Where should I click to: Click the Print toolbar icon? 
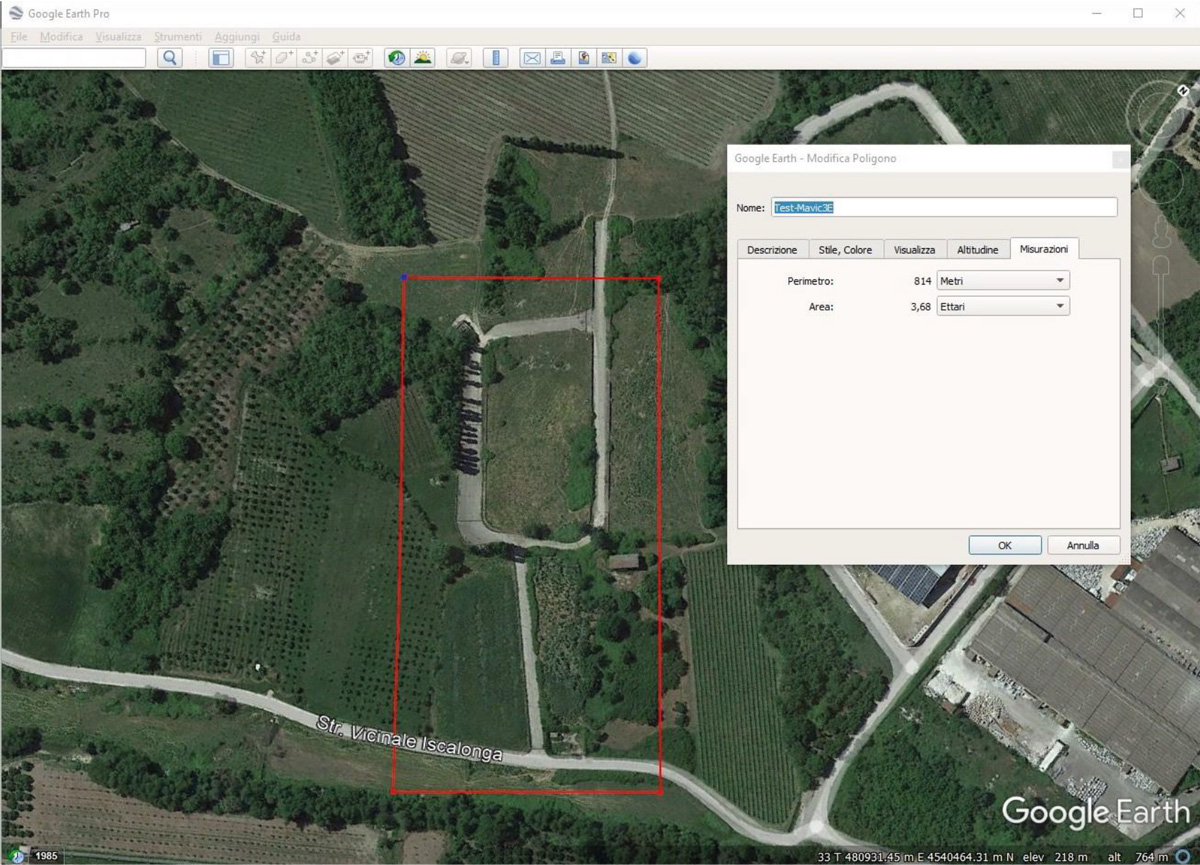click(x=558, y=58)
